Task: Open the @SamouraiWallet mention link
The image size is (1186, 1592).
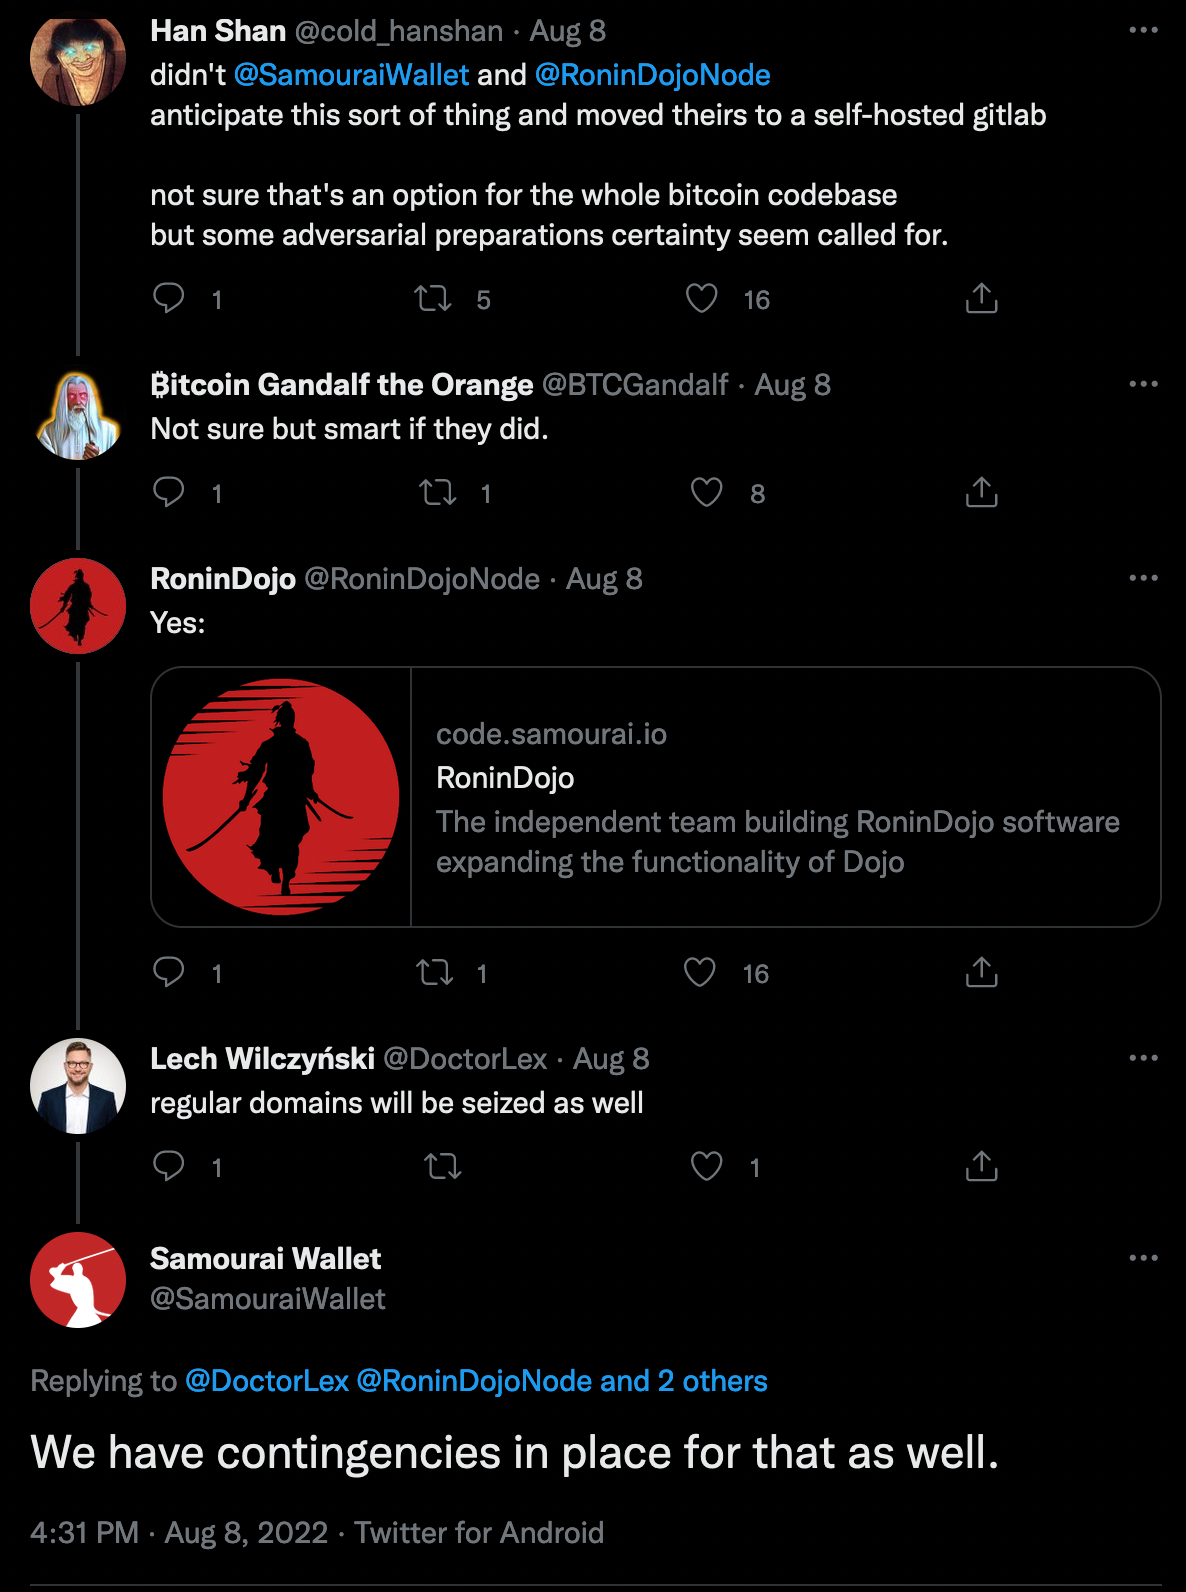Action: coord(351,75)
